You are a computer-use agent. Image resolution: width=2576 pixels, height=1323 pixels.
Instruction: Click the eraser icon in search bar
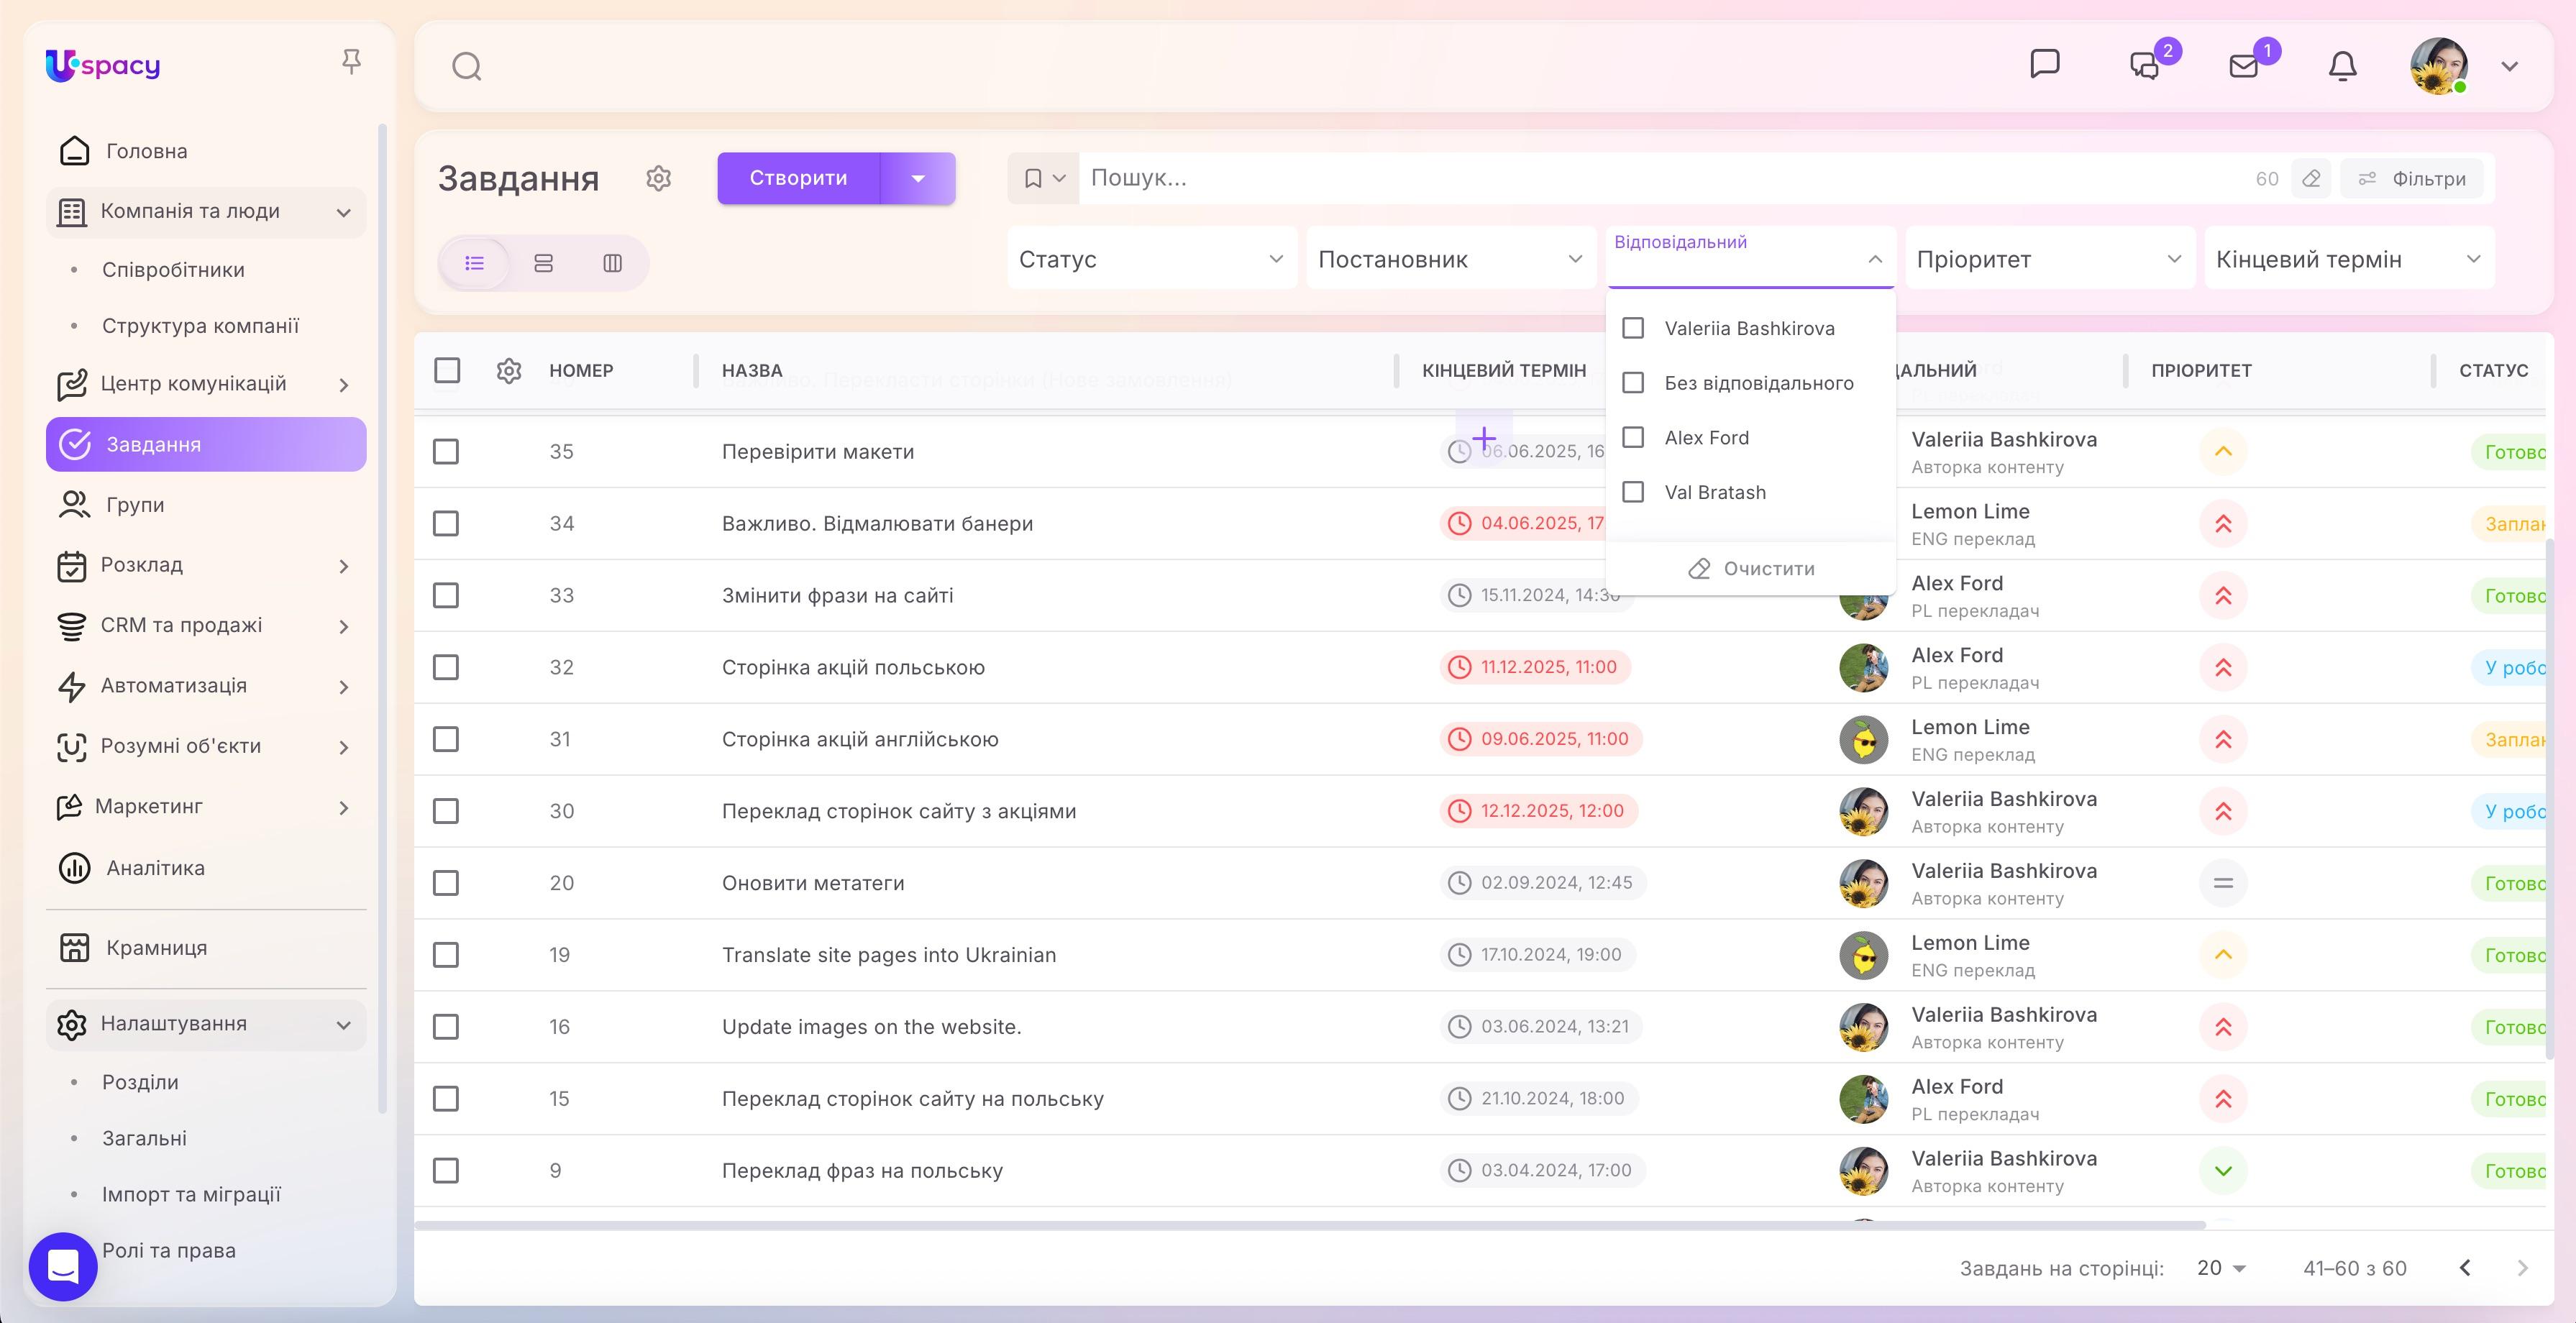click(x=2311, y=179)
